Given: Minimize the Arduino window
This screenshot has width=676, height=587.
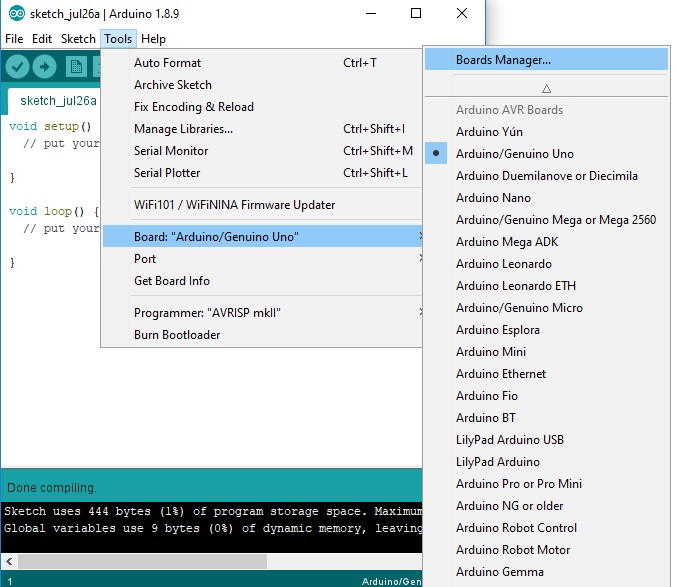Looking at the screenshot, I should tap(371, 13).
